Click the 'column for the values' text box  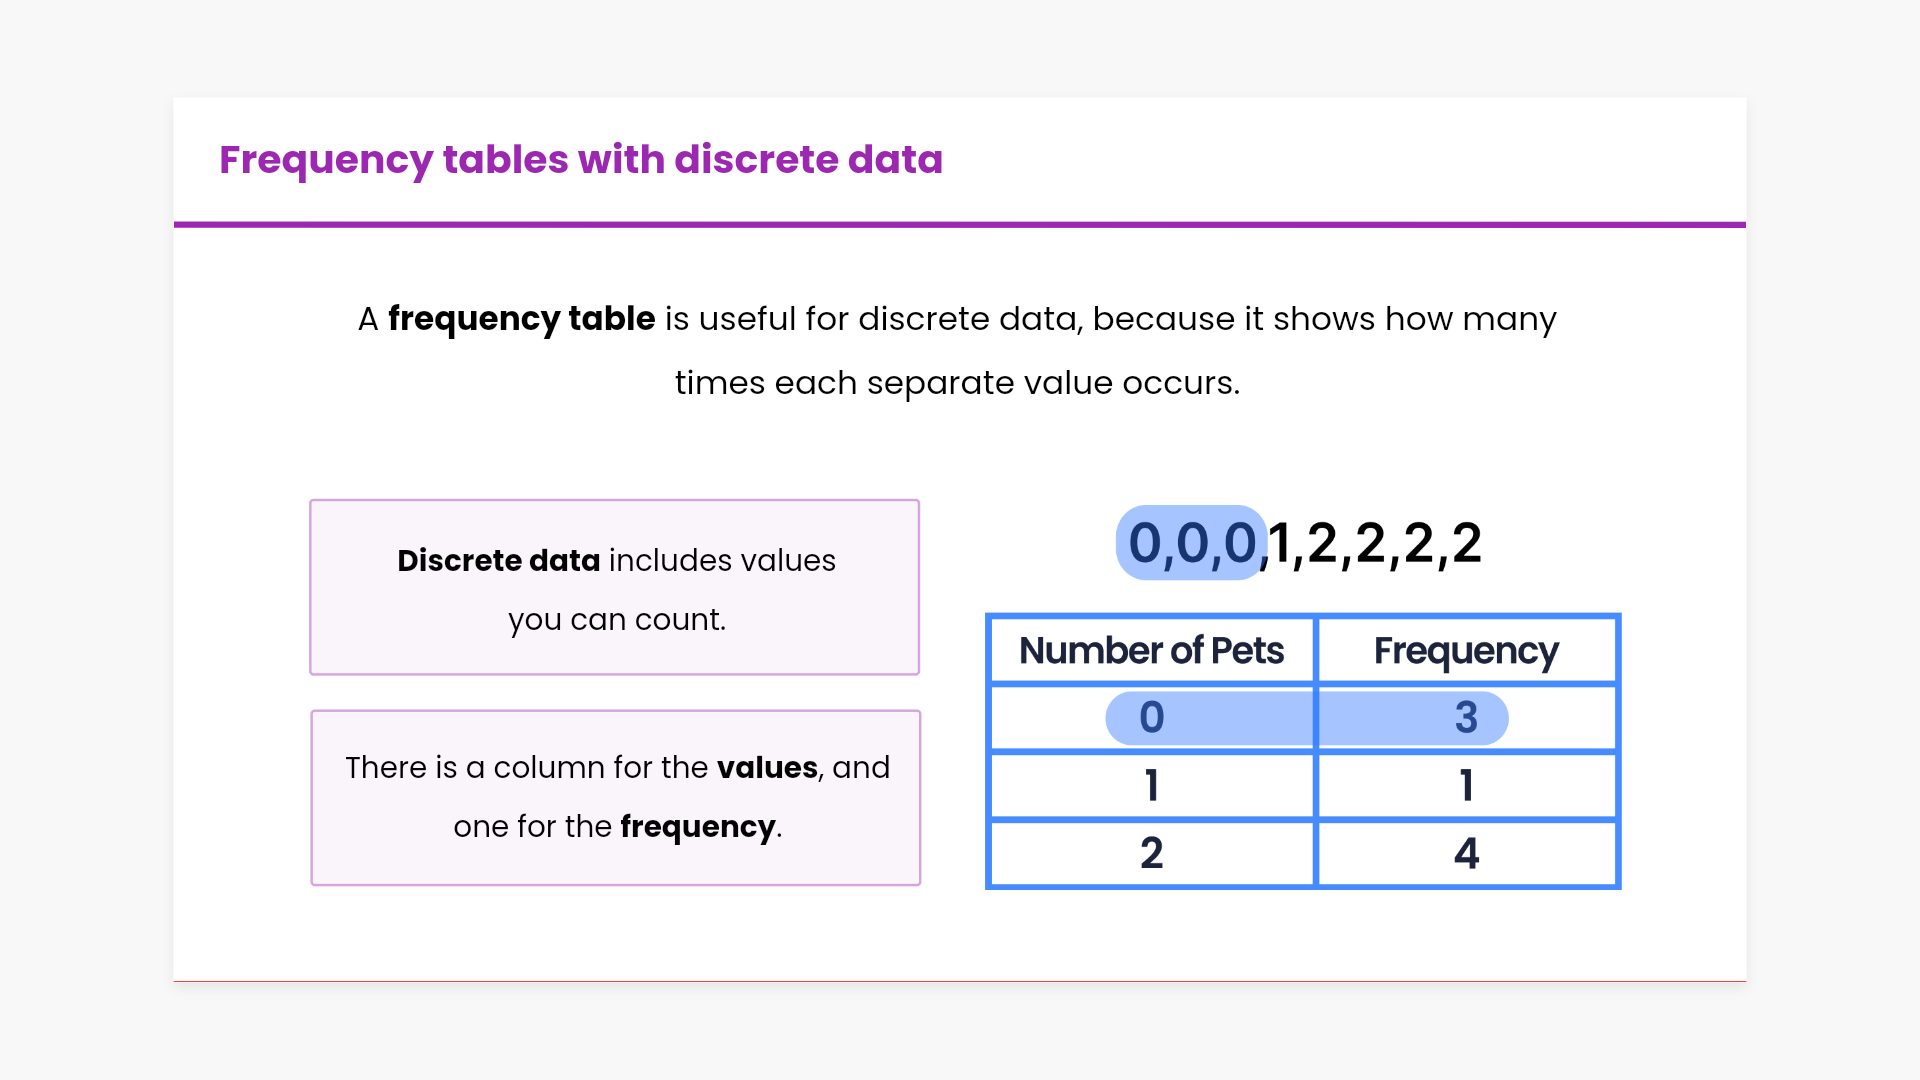(x=615, y=797)
